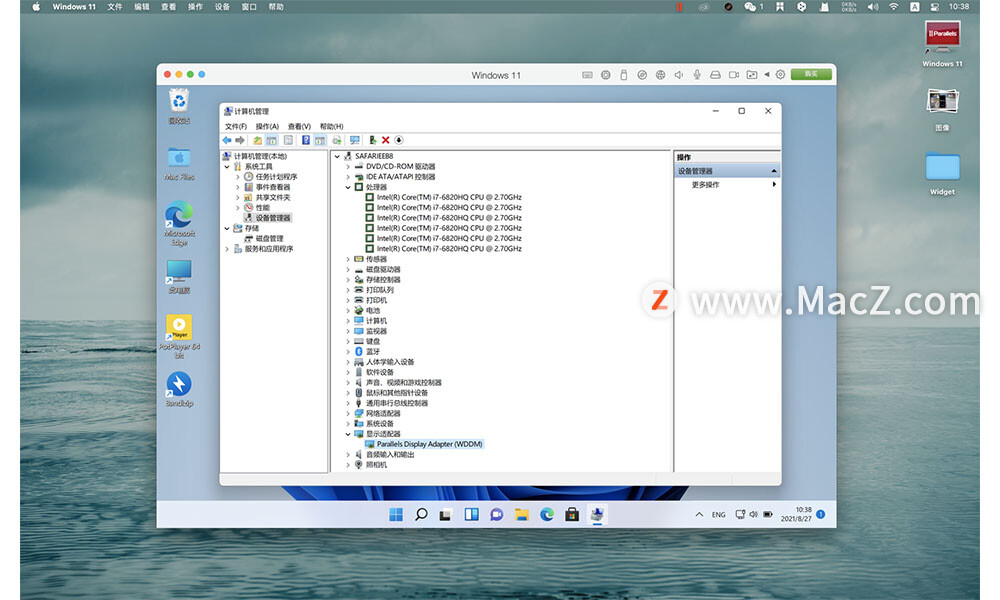
Task: Click the circled down-arrow toolbar icon
Action: (x=399, y=140)
